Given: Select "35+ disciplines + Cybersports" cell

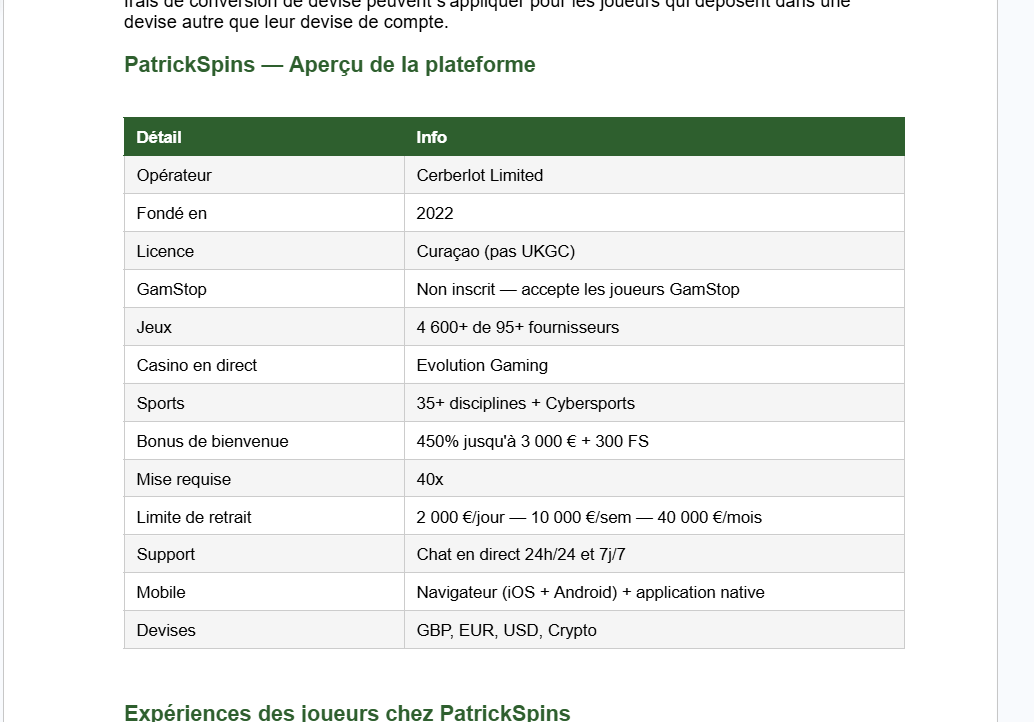Looking at the screenshot, I should (654, 403).
